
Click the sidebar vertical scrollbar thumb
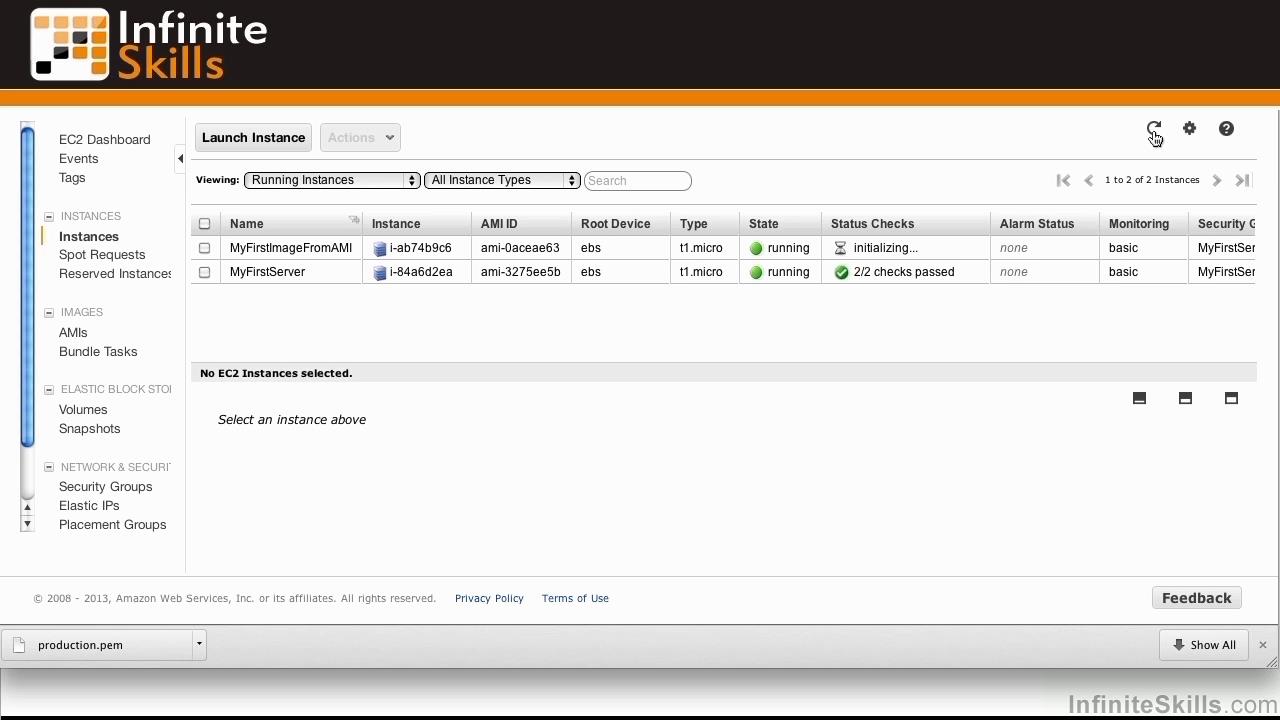[28, 287]
